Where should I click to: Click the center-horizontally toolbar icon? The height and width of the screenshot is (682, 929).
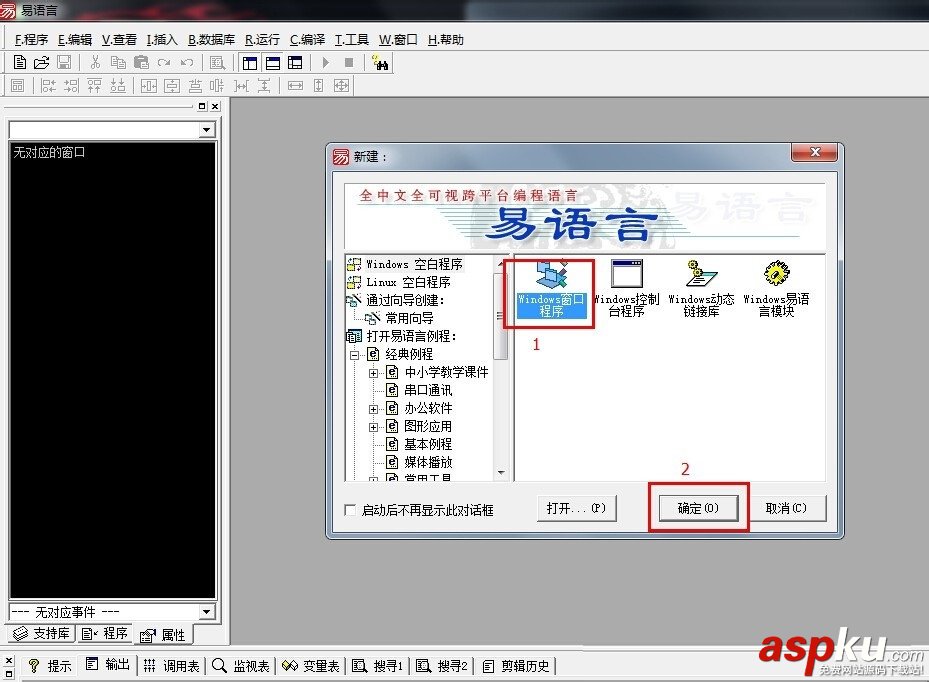tap(148, 86)
